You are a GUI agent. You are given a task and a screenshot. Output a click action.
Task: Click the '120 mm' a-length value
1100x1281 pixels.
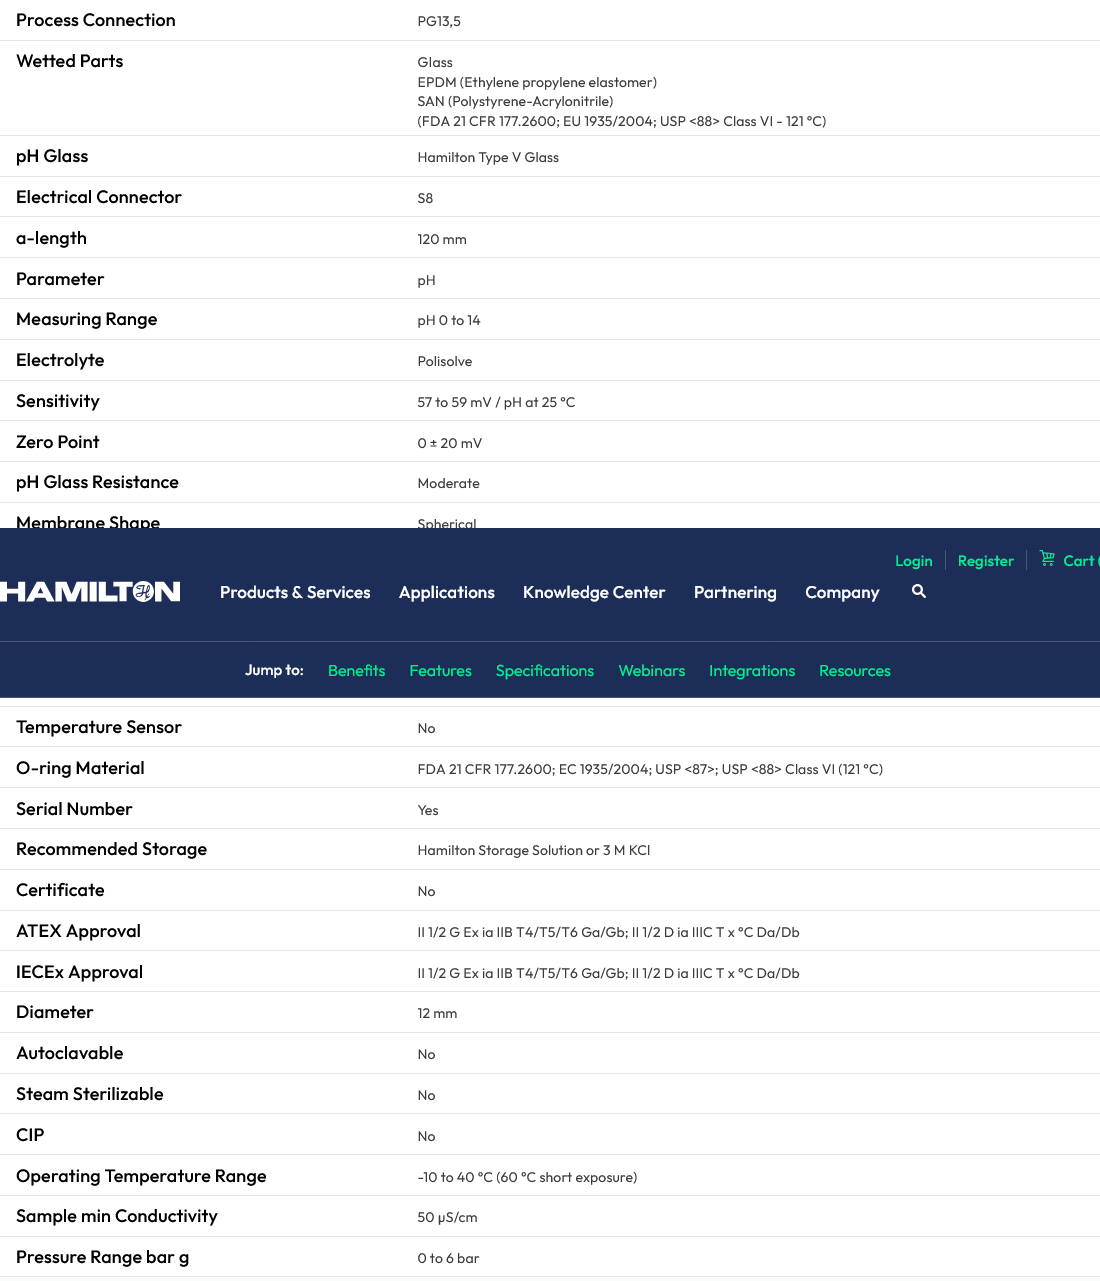(x=442, y=239)
